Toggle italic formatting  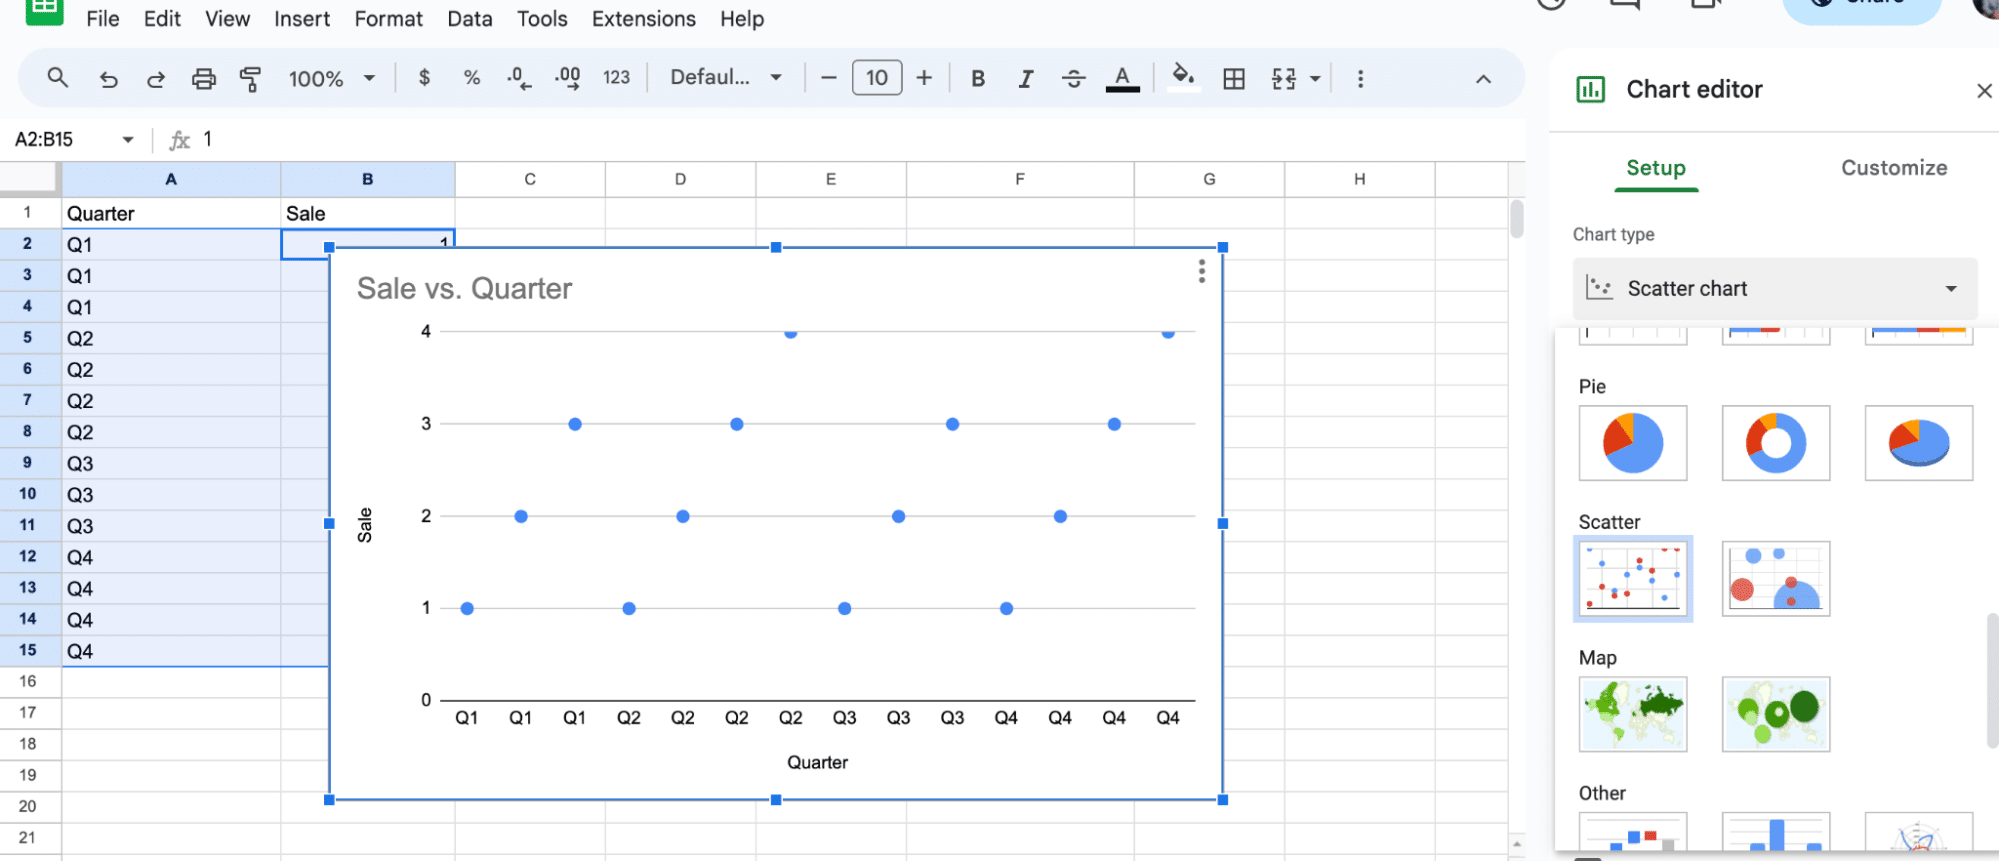click(1025, 78)
